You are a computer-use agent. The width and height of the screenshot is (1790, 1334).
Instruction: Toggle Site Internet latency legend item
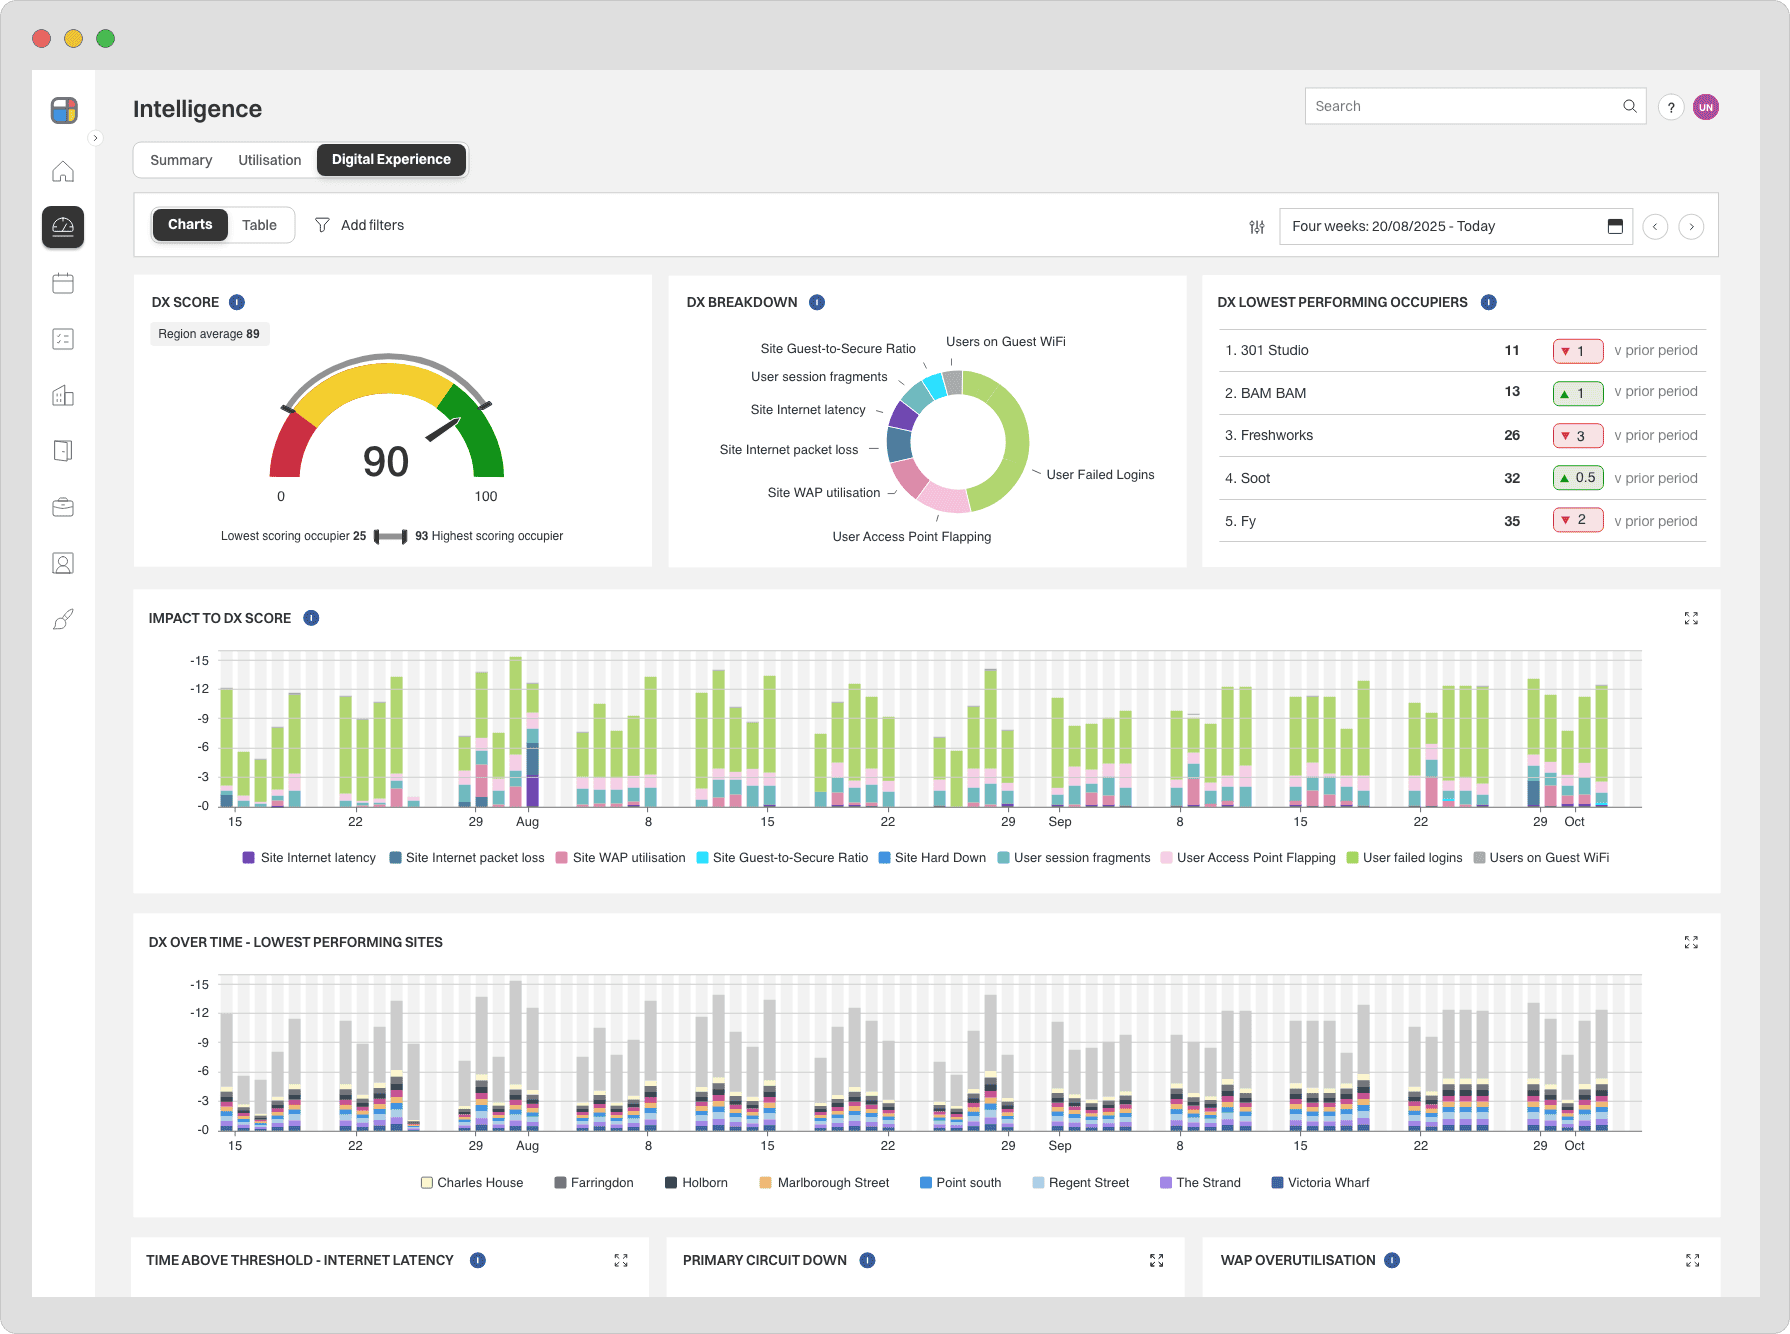point(309,858)
